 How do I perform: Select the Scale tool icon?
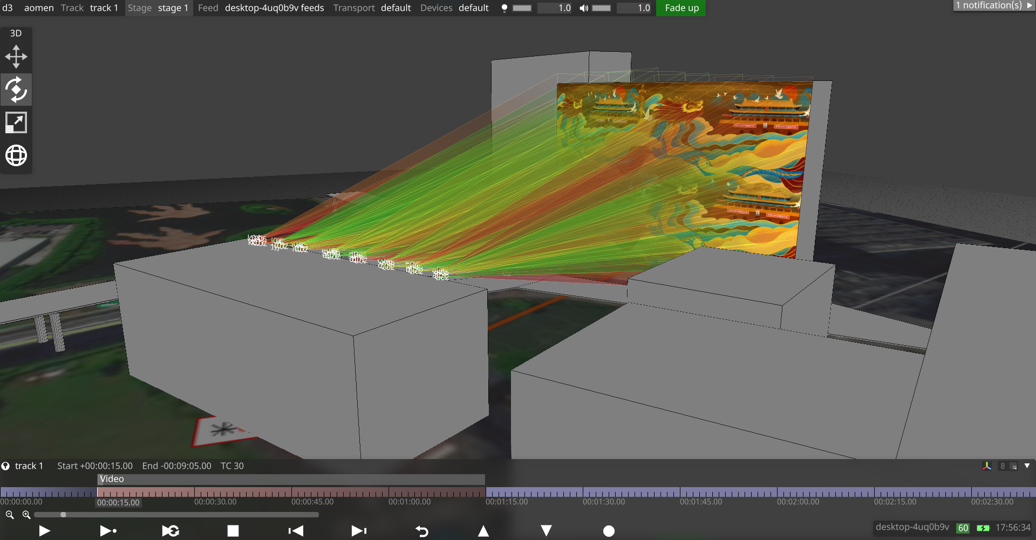click(16, 123)
